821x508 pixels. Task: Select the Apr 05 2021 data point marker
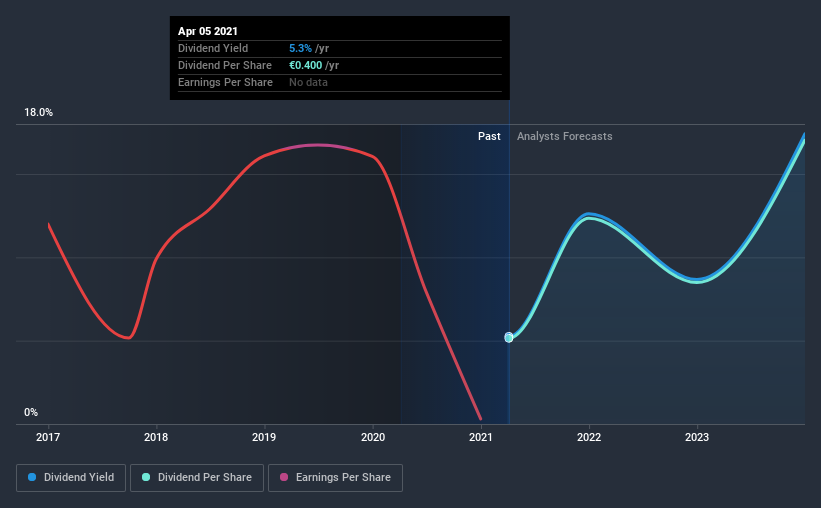tap(509, 337)
